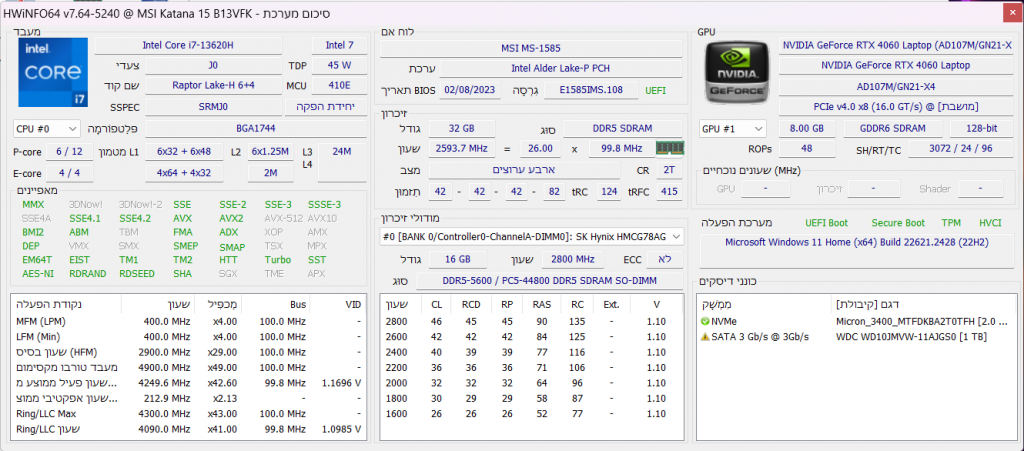Click the 32 GB memory size value
Image resolution: width=1024 pixels, height=451 pixels.
pos(462,129)
